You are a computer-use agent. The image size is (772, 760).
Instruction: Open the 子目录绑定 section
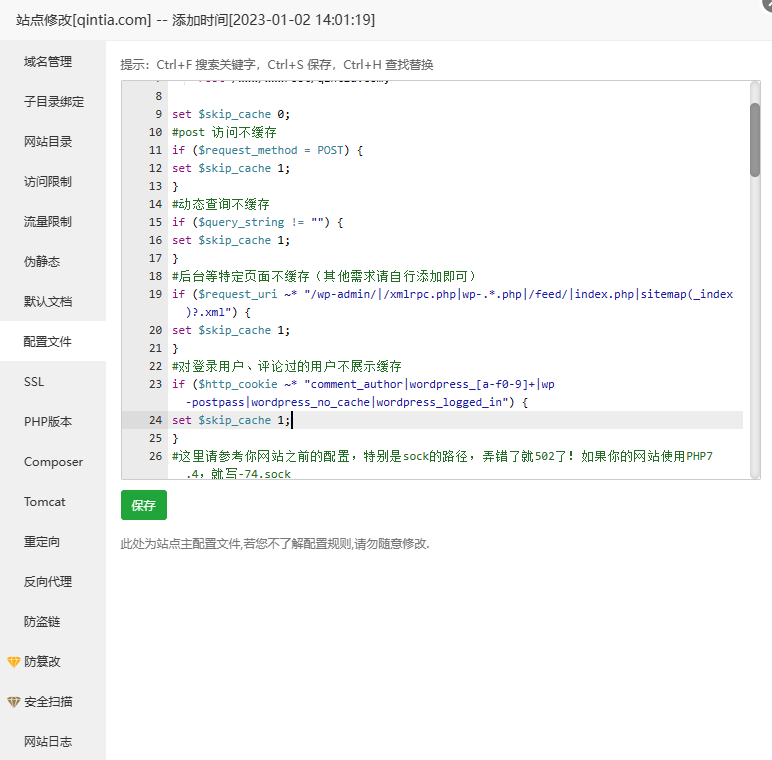coord(54,101)
